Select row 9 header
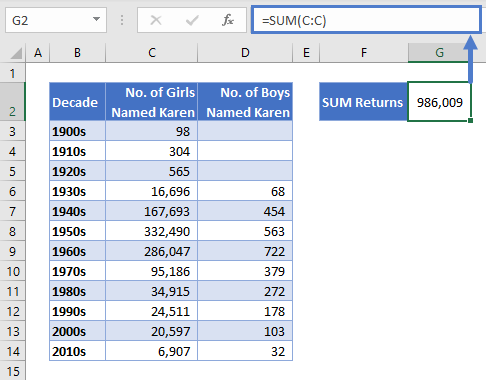The width and height of the screenshot is (486, 380). pyautogui.click(x=12, y=251)
